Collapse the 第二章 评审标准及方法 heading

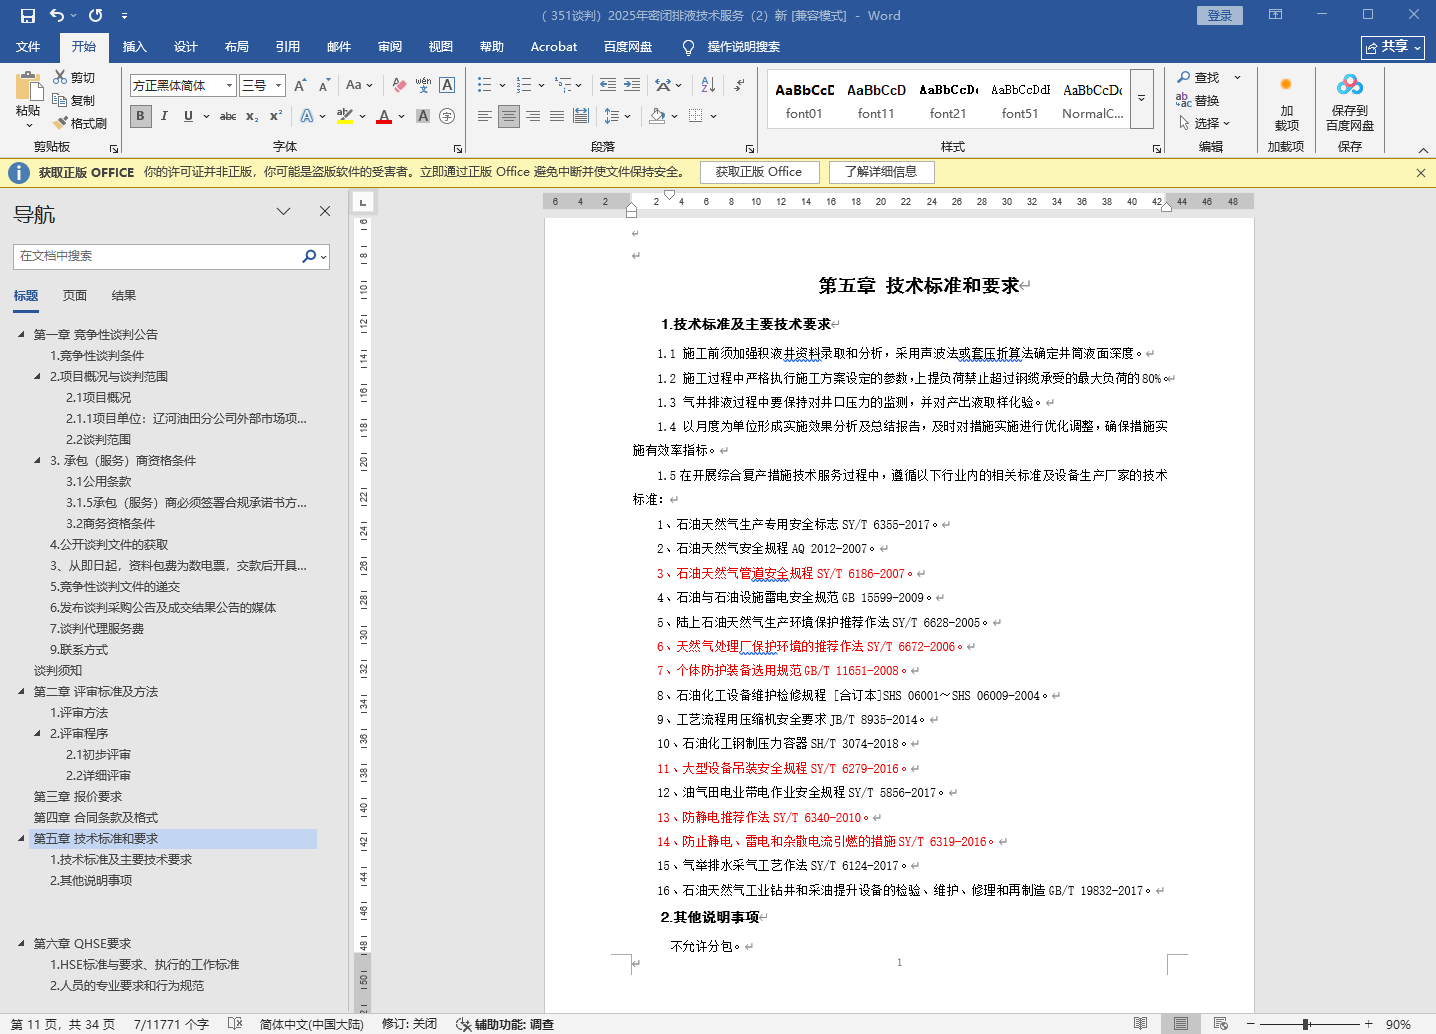(21, 691)
